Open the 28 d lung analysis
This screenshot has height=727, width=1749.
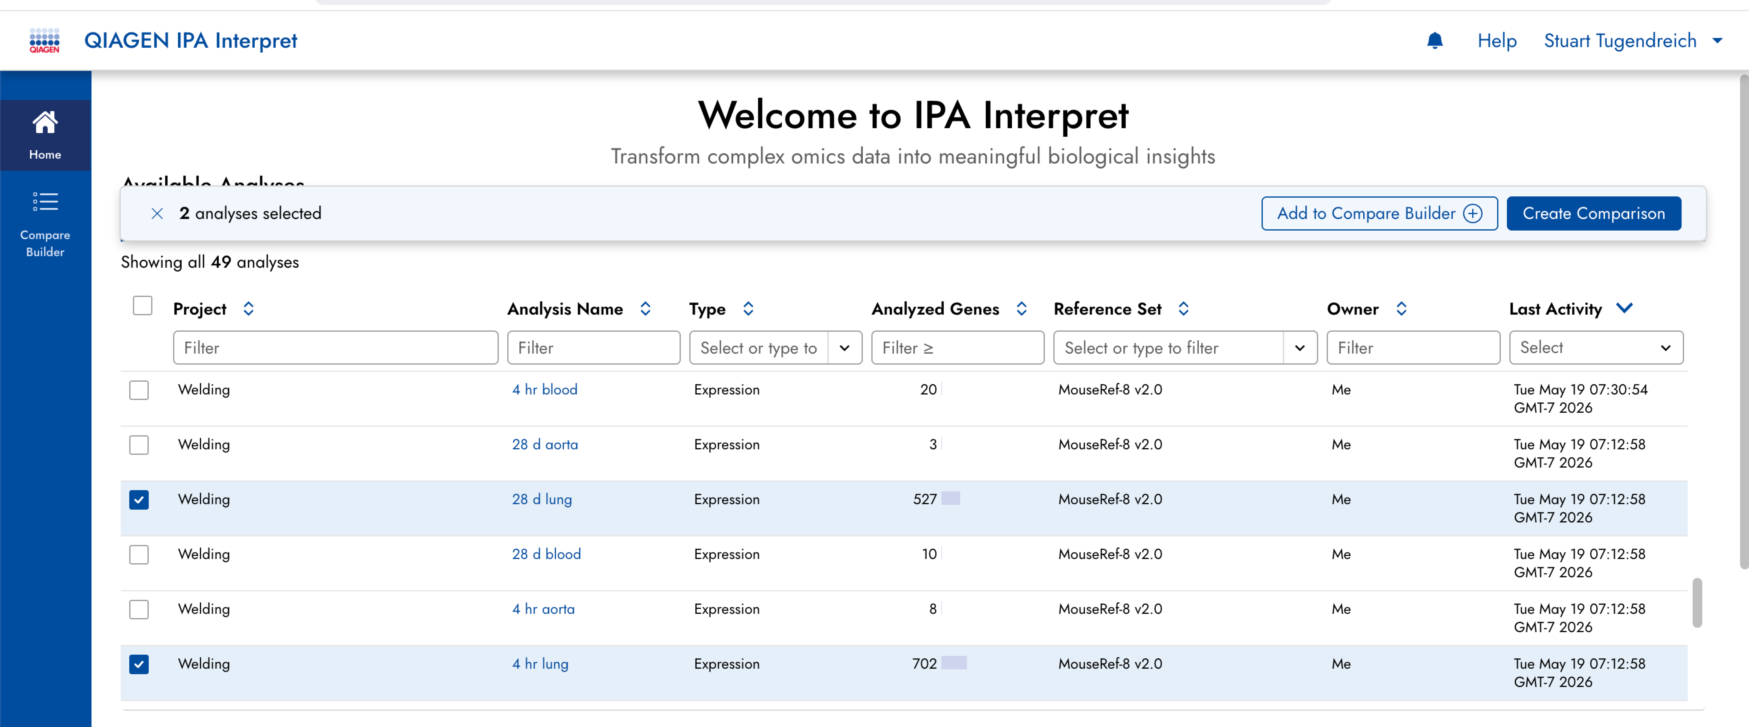tap(542, 500)
